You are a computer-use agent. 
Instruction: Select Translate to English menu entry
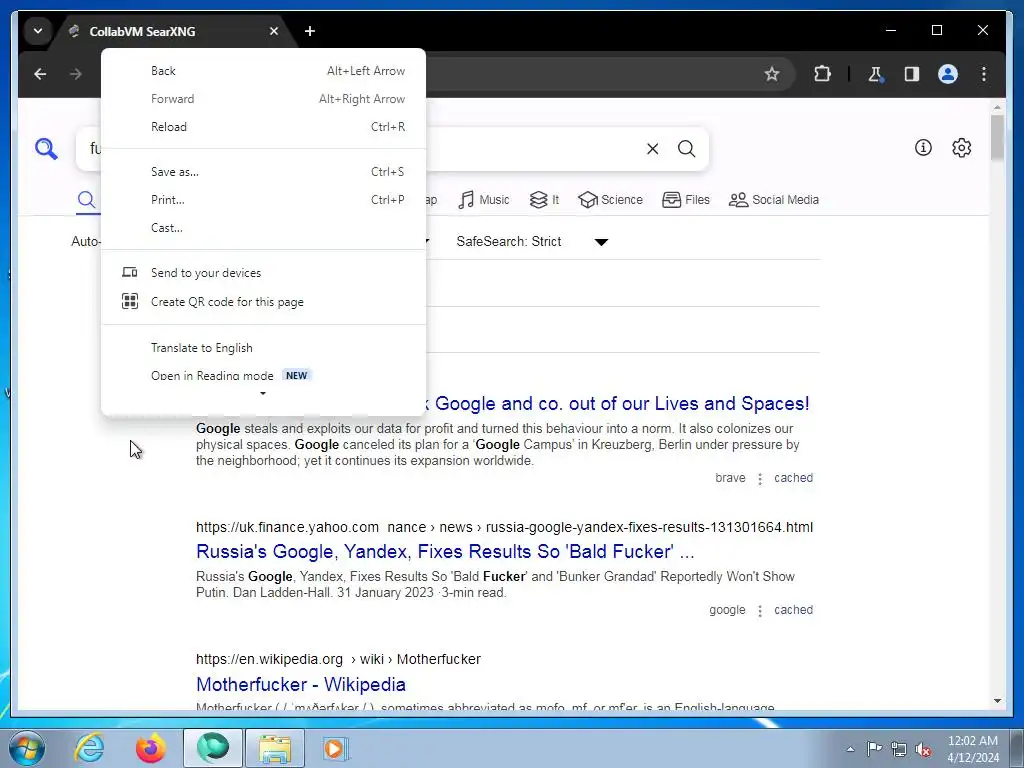264,348
